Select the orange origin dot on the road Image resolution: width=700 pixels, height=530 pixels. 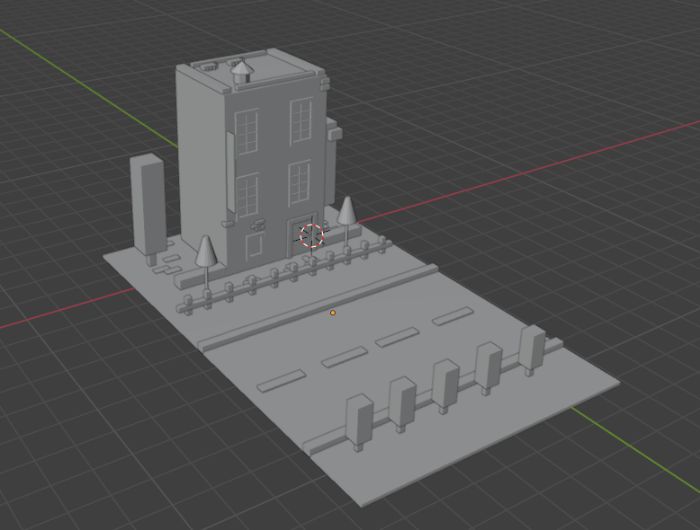coord(333,313)
